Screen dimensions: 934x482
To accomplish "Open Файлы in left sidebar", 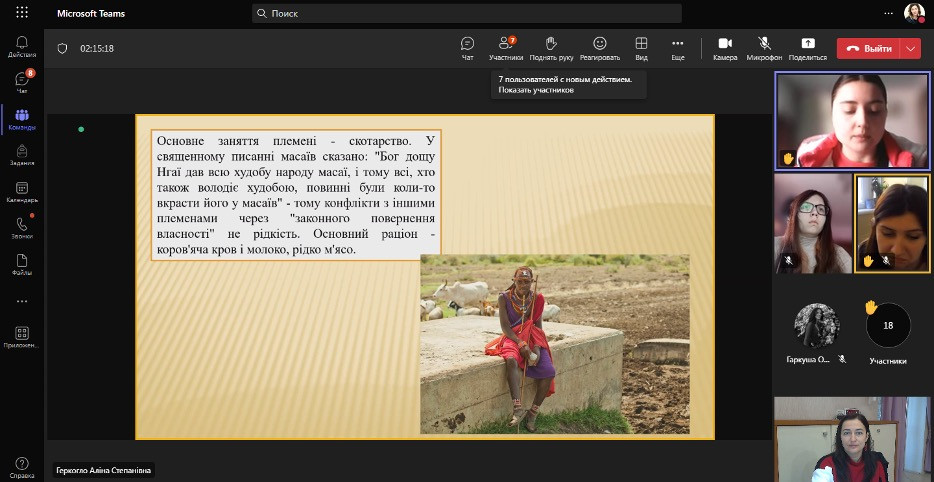I will [22, 264].
